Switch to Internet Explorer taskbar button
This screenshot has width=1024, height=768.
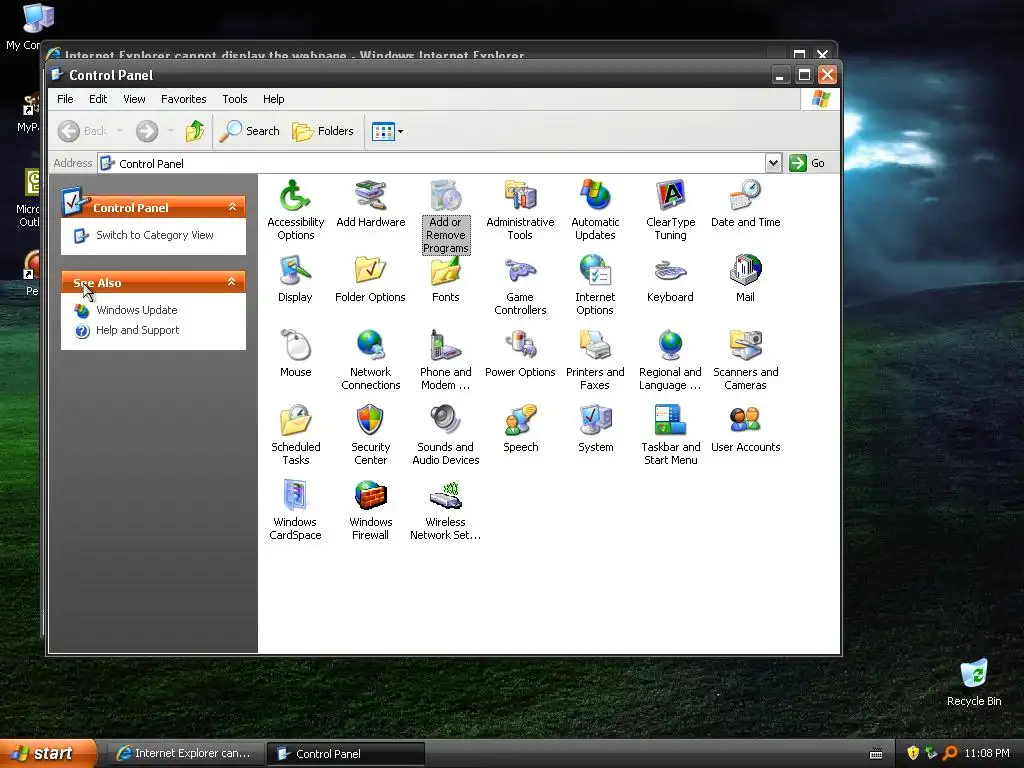(185, 754)
